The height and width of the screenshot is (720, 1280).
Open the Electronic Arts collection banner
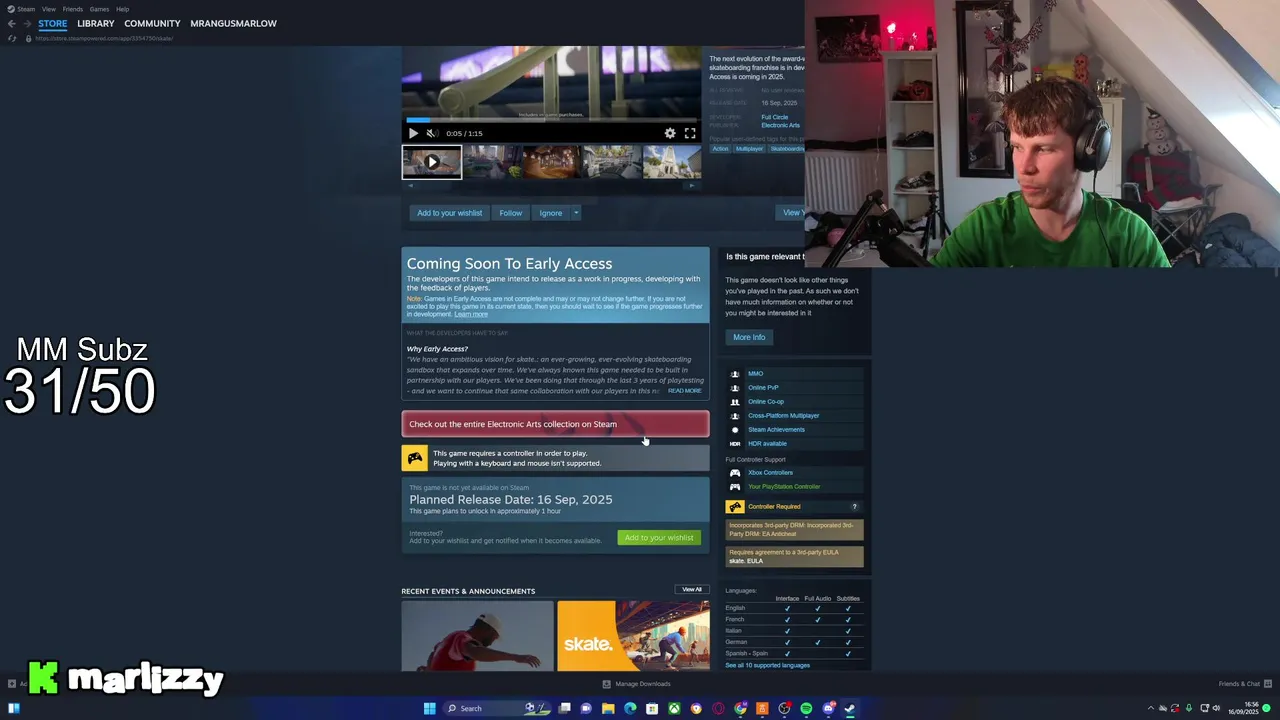pyautogui.click(x=555, y=424)
